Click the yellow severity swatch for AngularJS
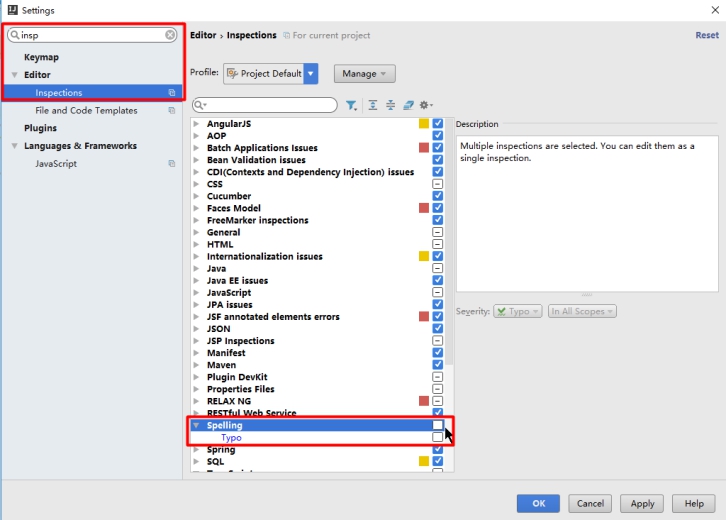The height and width of the screenshot is (520, 726). point(424,124)
